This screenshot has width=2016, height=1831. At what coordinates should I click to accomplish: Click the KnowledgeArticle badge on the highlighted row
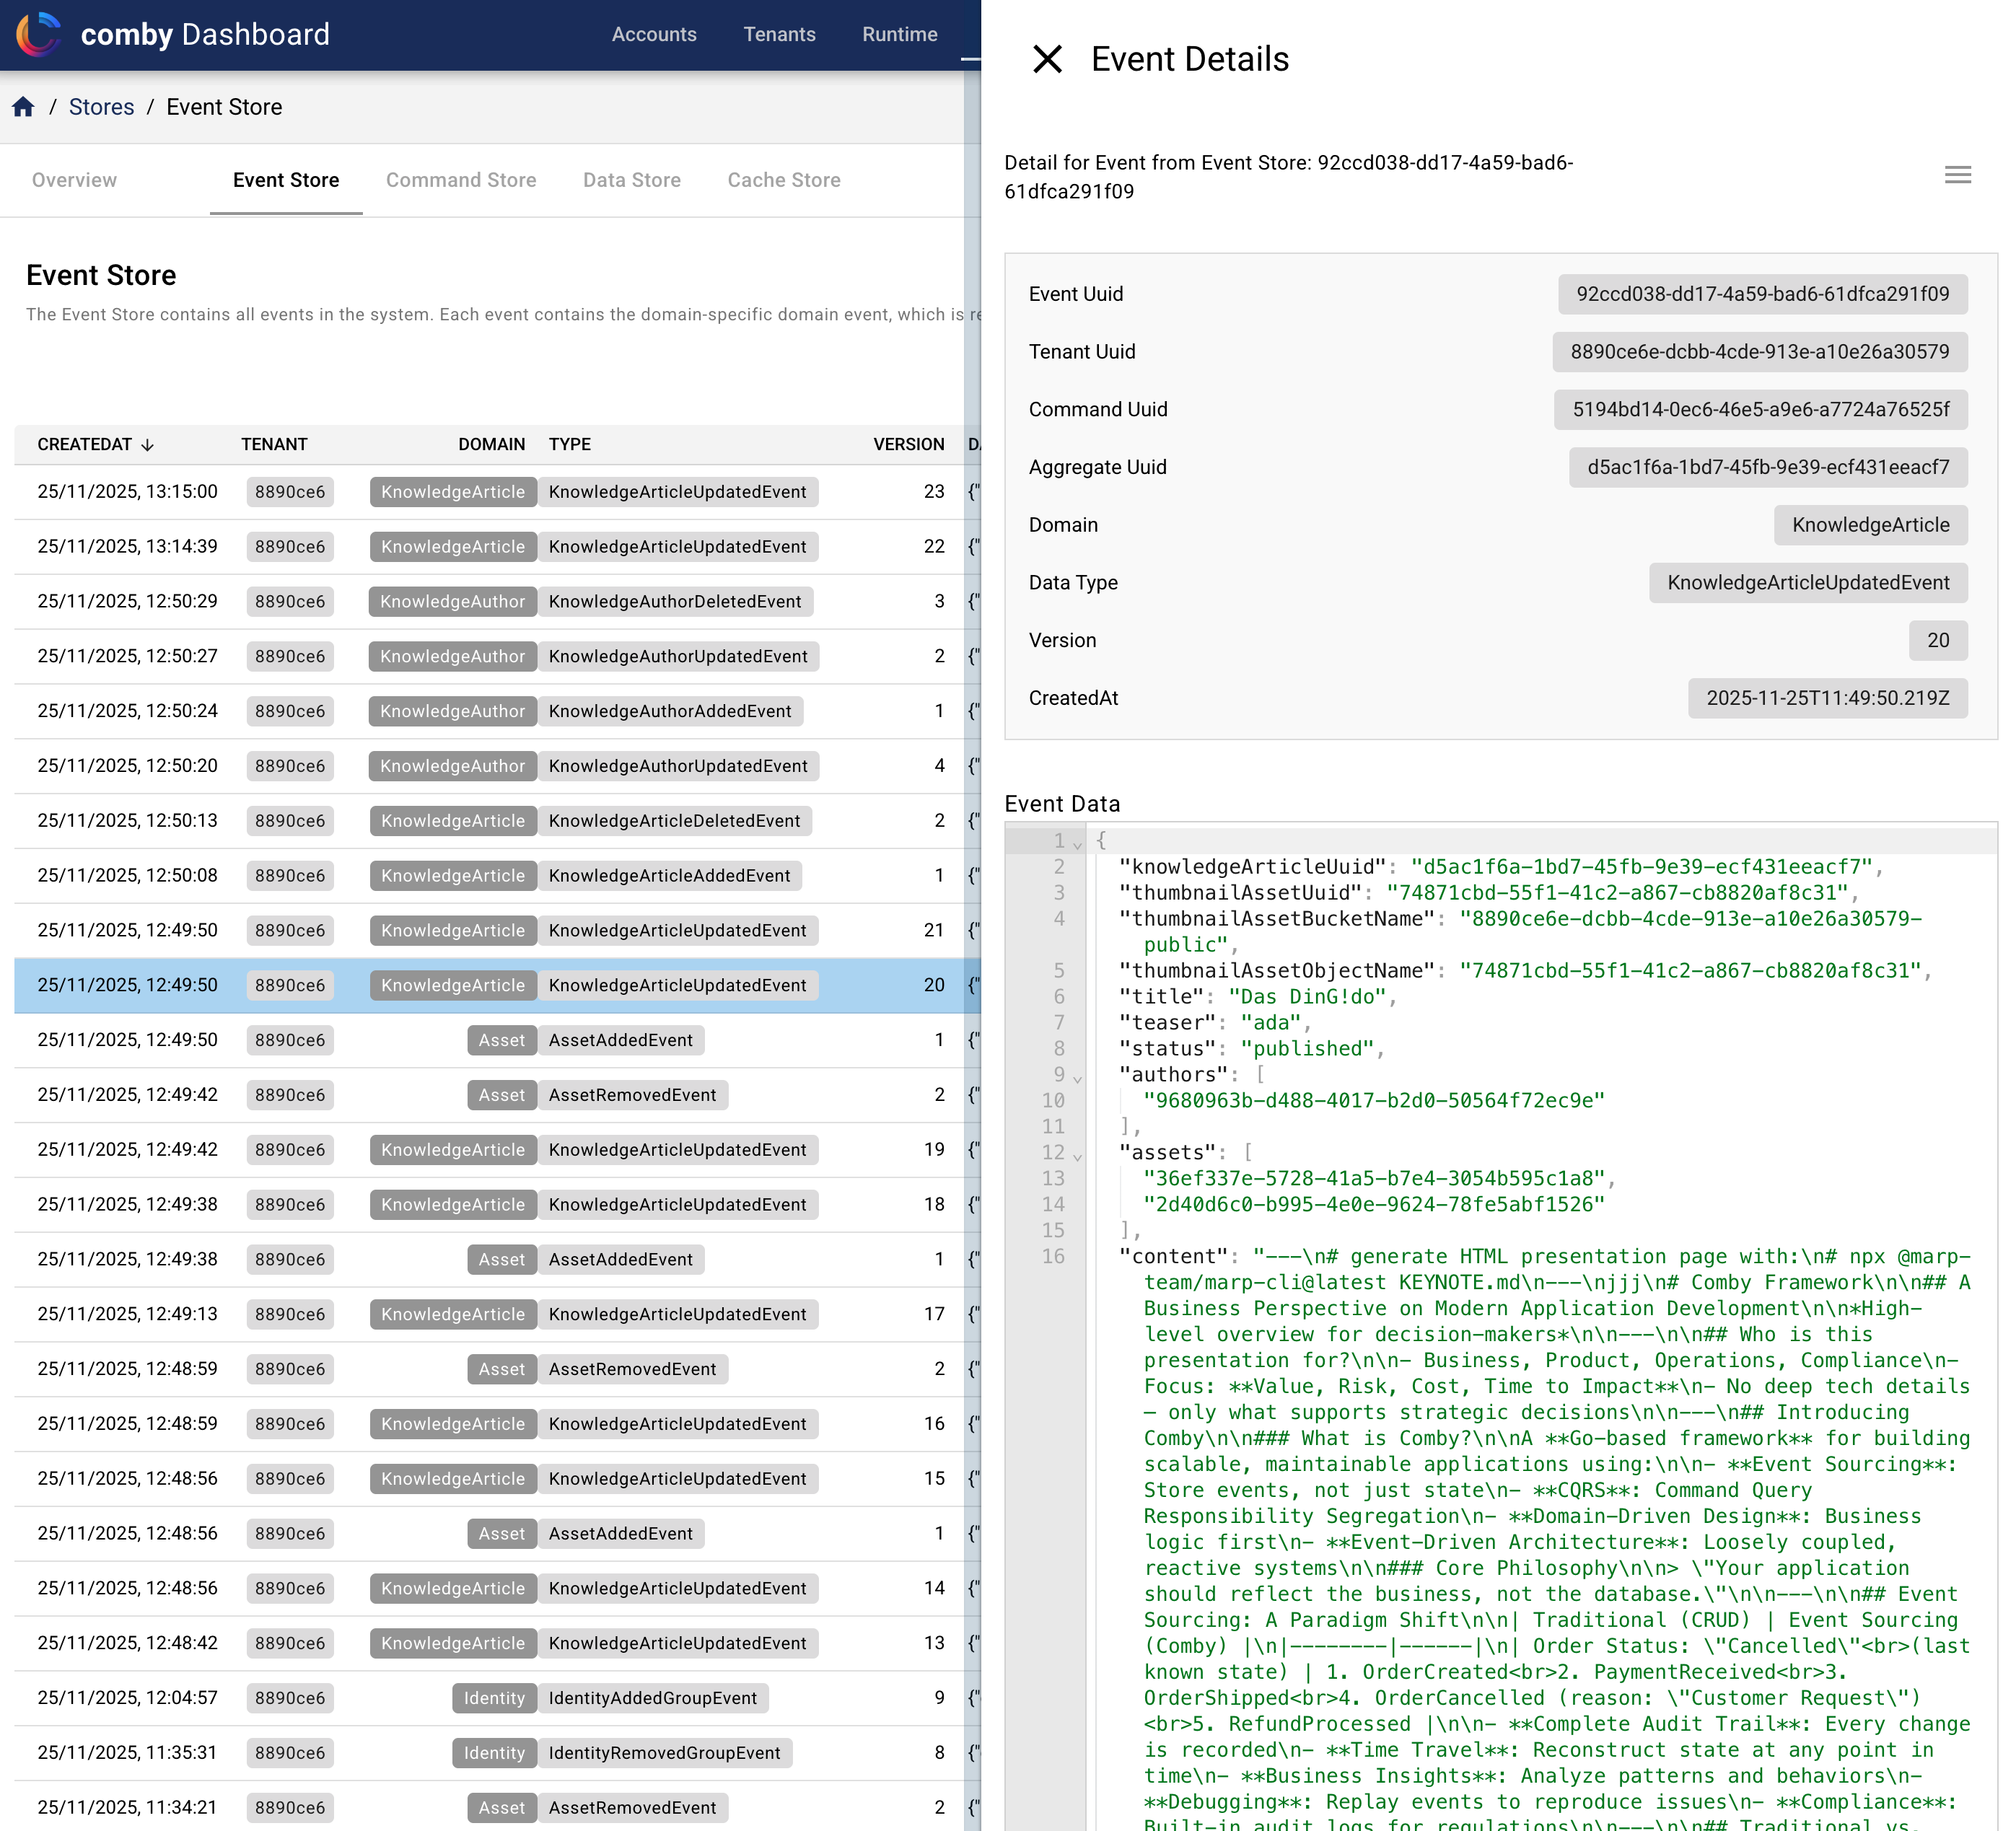point(452,985)
